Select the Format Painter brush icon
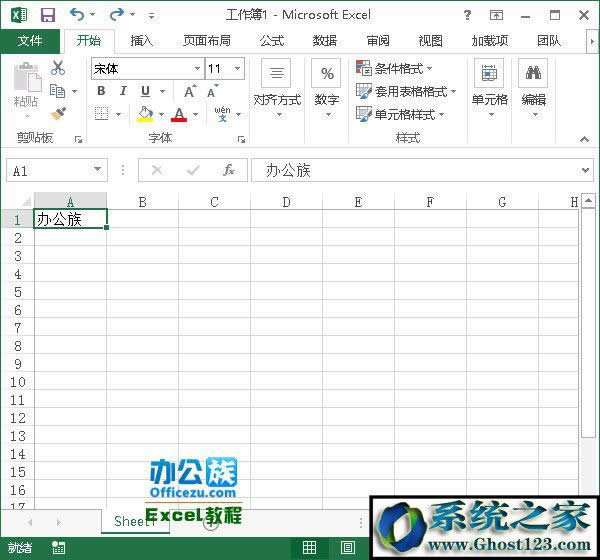This screenshot has height=560, width=600. click(x=58, y=114)
